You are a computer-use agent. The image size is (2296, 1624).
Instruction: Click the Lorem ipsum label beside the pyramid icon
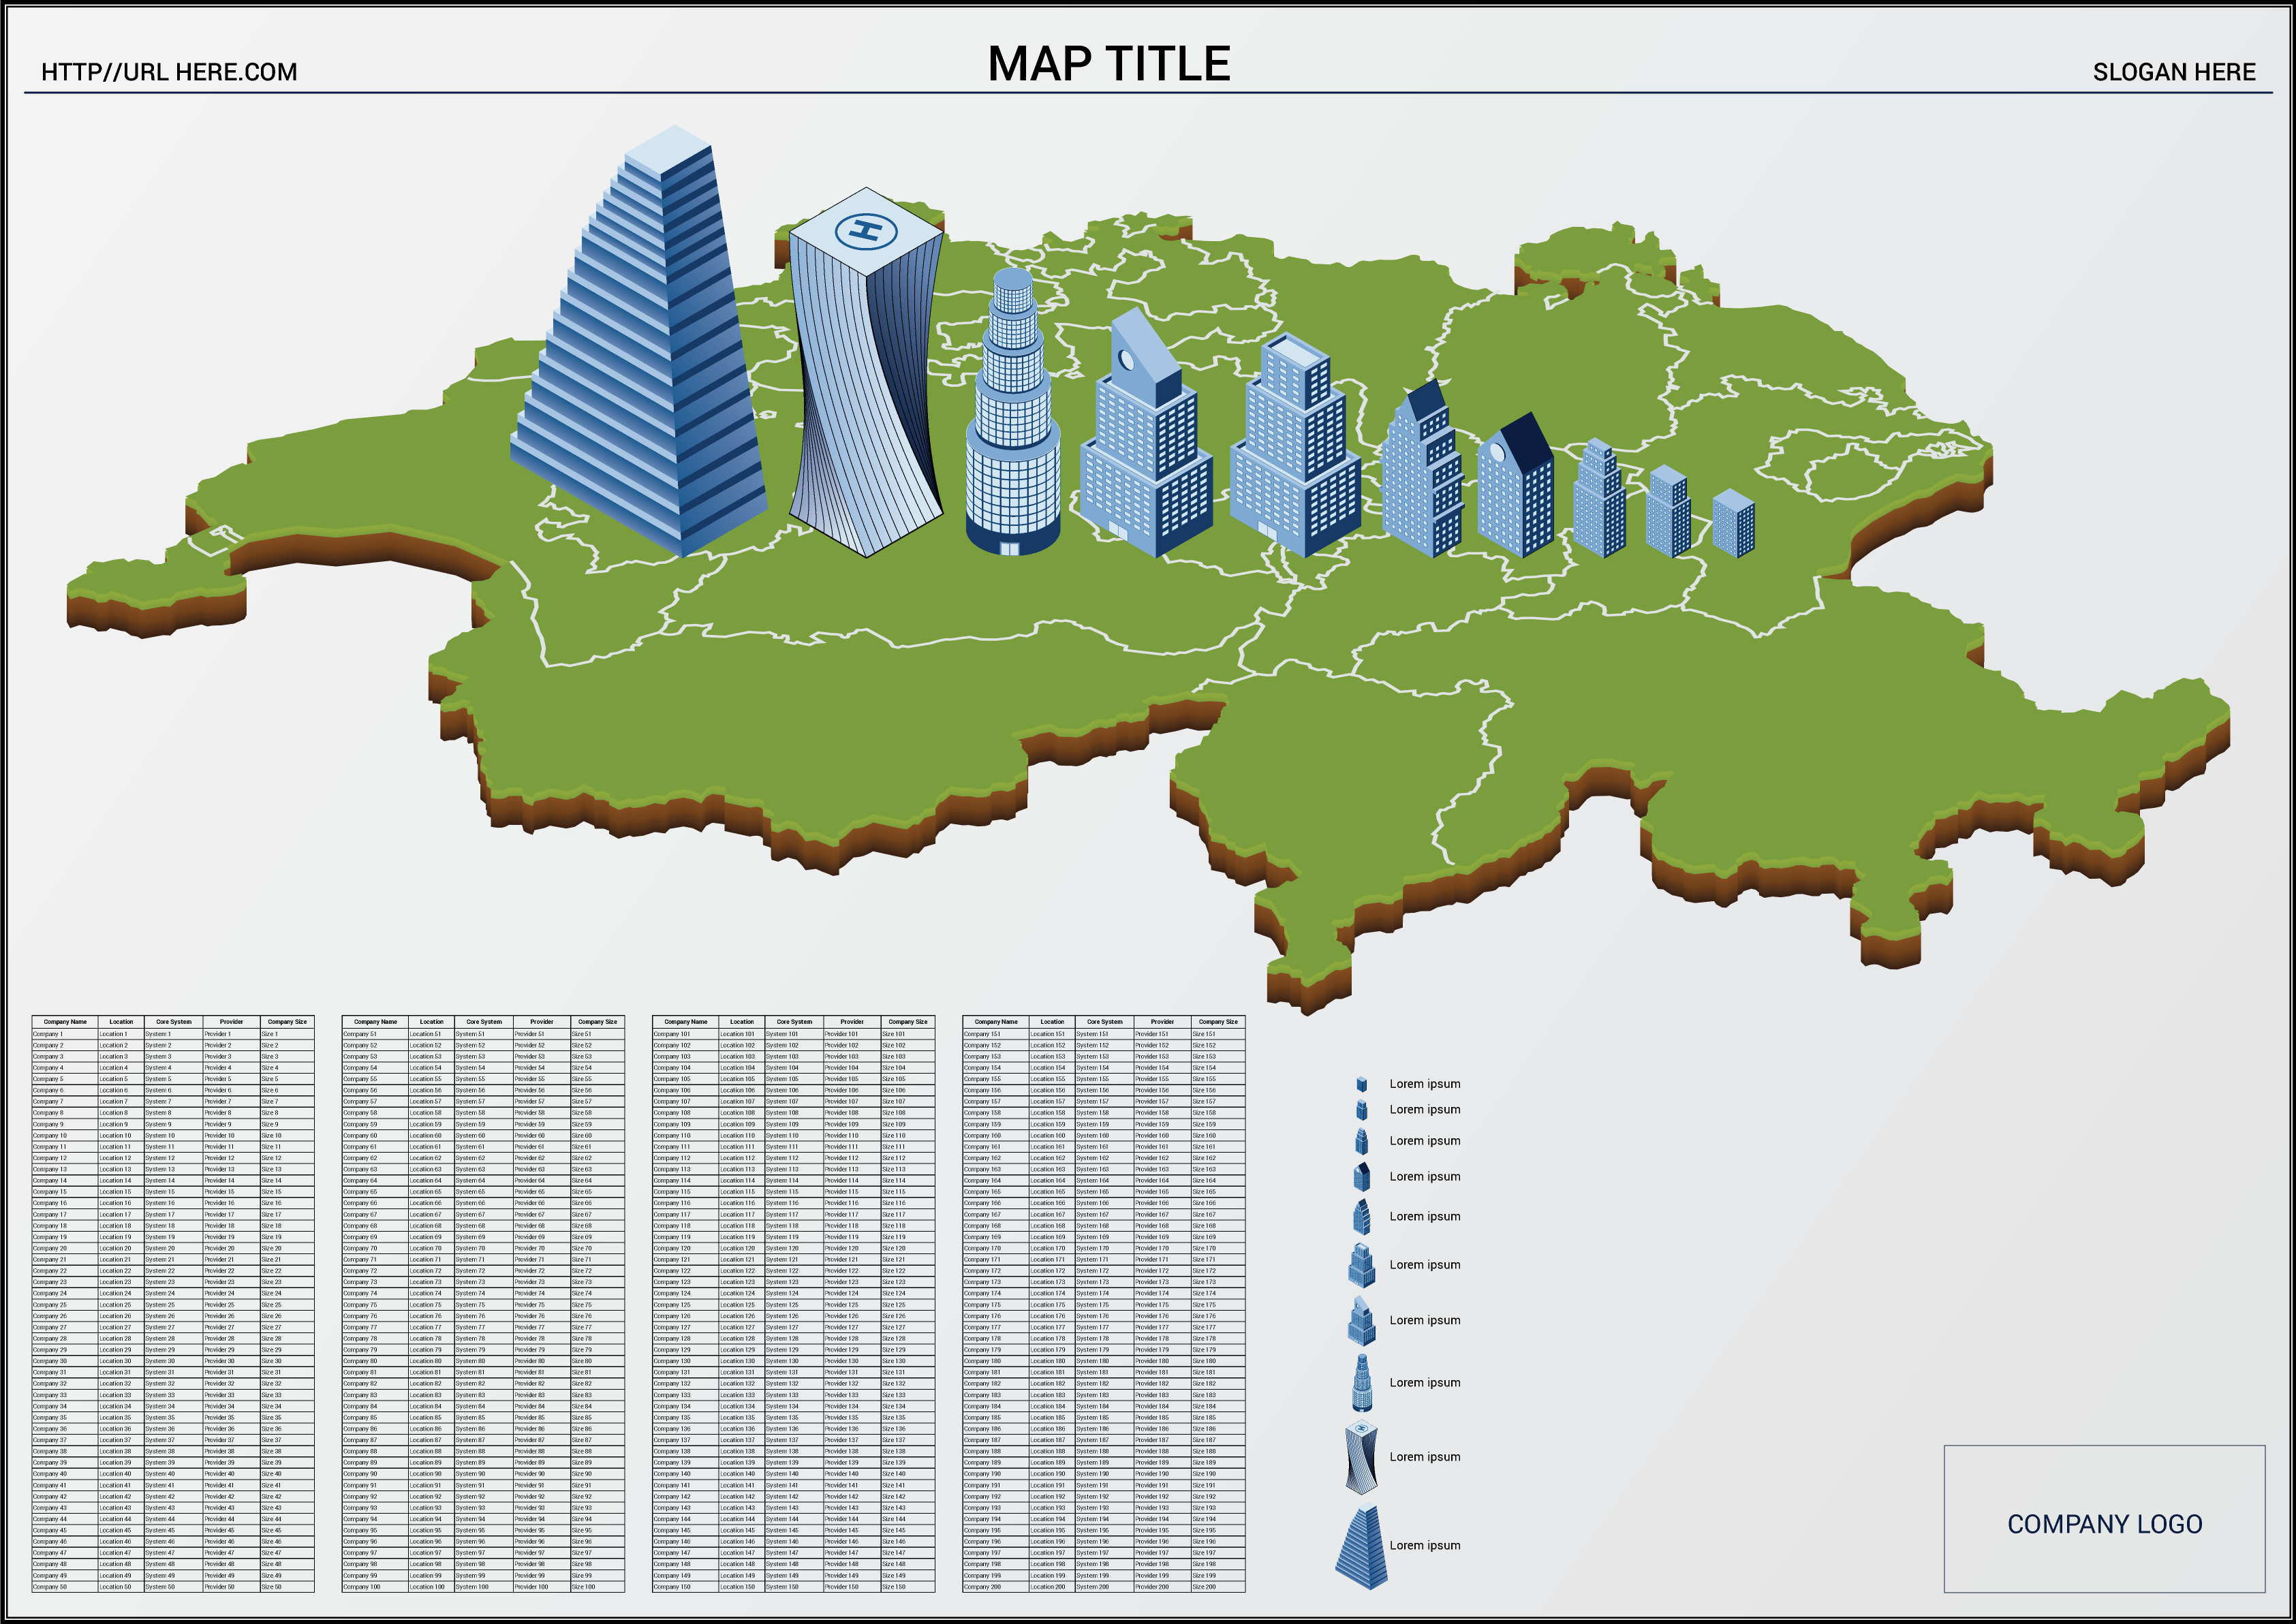tap(1424, 1546)
